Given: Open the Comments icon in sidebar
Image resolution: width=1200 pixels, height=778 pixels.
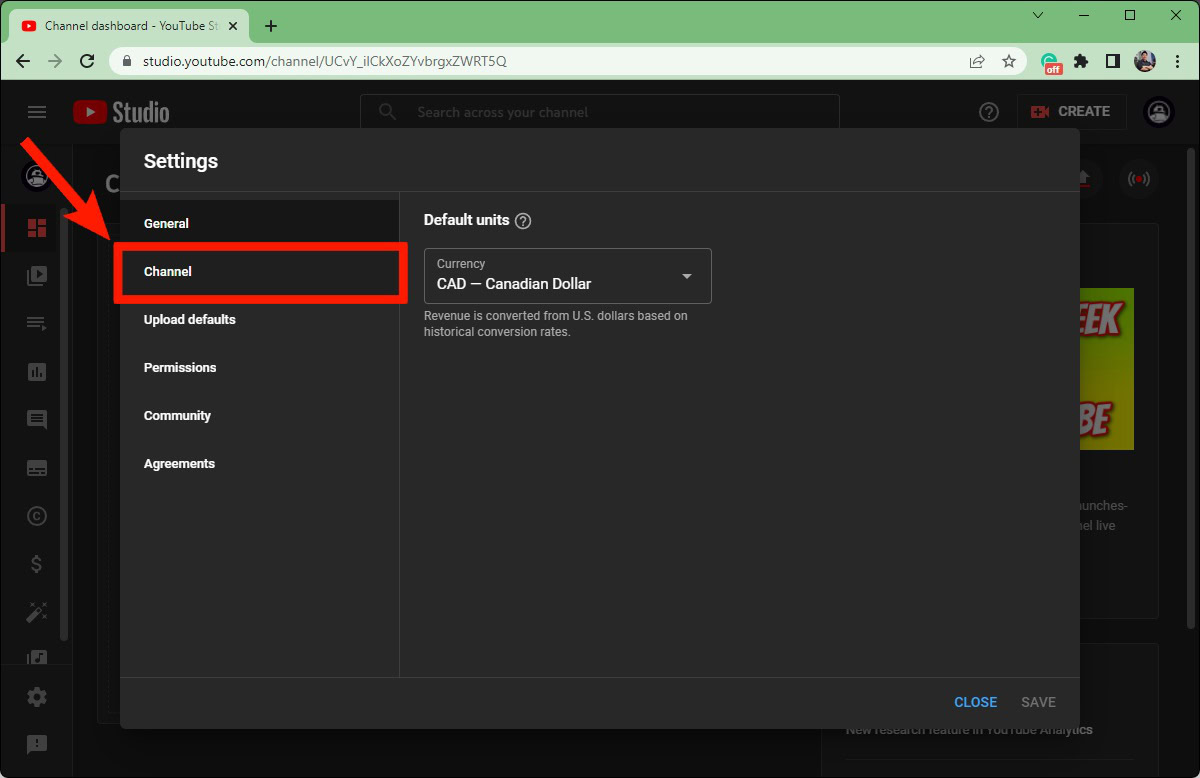Looking at the screenshot, I should pyautogui.click(x=37, y=420).
